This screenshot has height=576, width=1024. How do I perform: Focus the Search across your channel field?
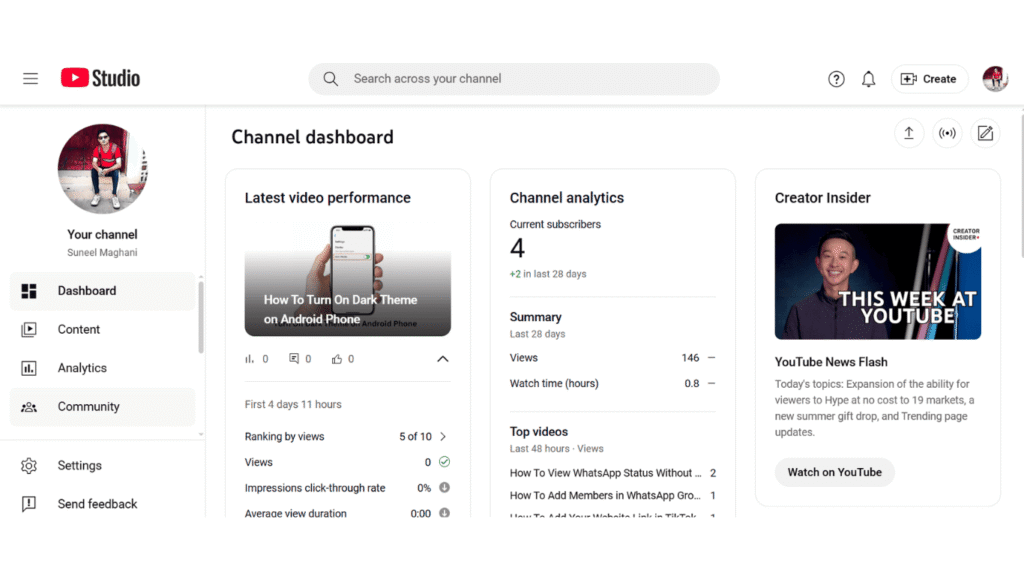coord(514,79)
